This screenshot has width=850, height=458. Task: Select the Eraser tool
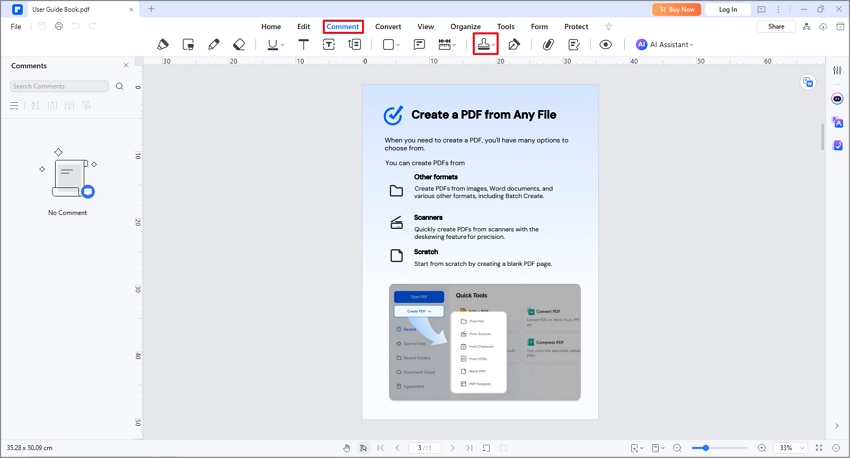(239, 44)
